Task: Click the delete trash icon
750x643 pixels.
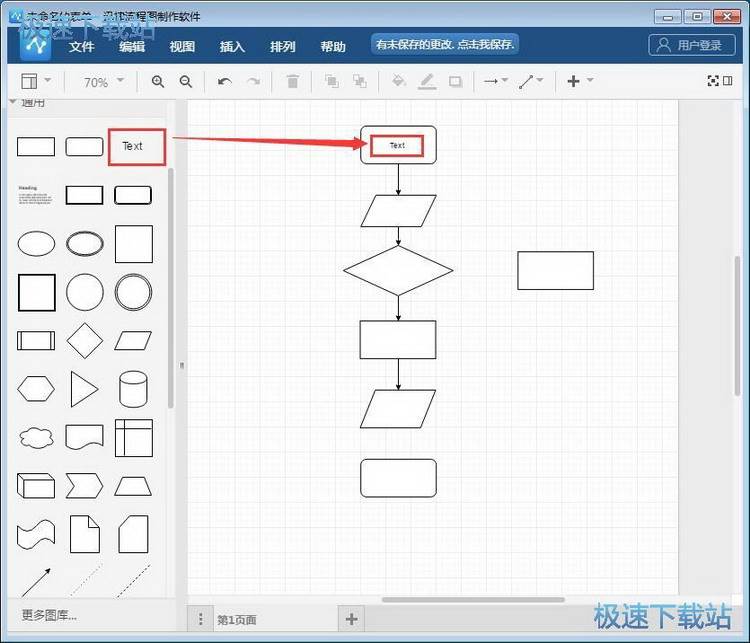Action: pos(293,81)
